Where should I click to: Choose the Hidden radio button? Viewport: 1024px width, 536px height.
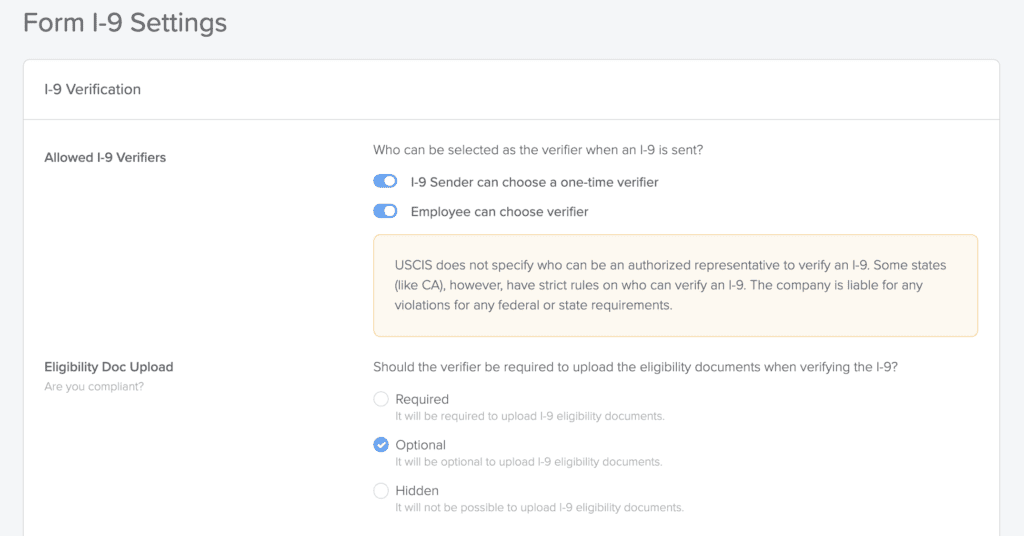[381, 491]
